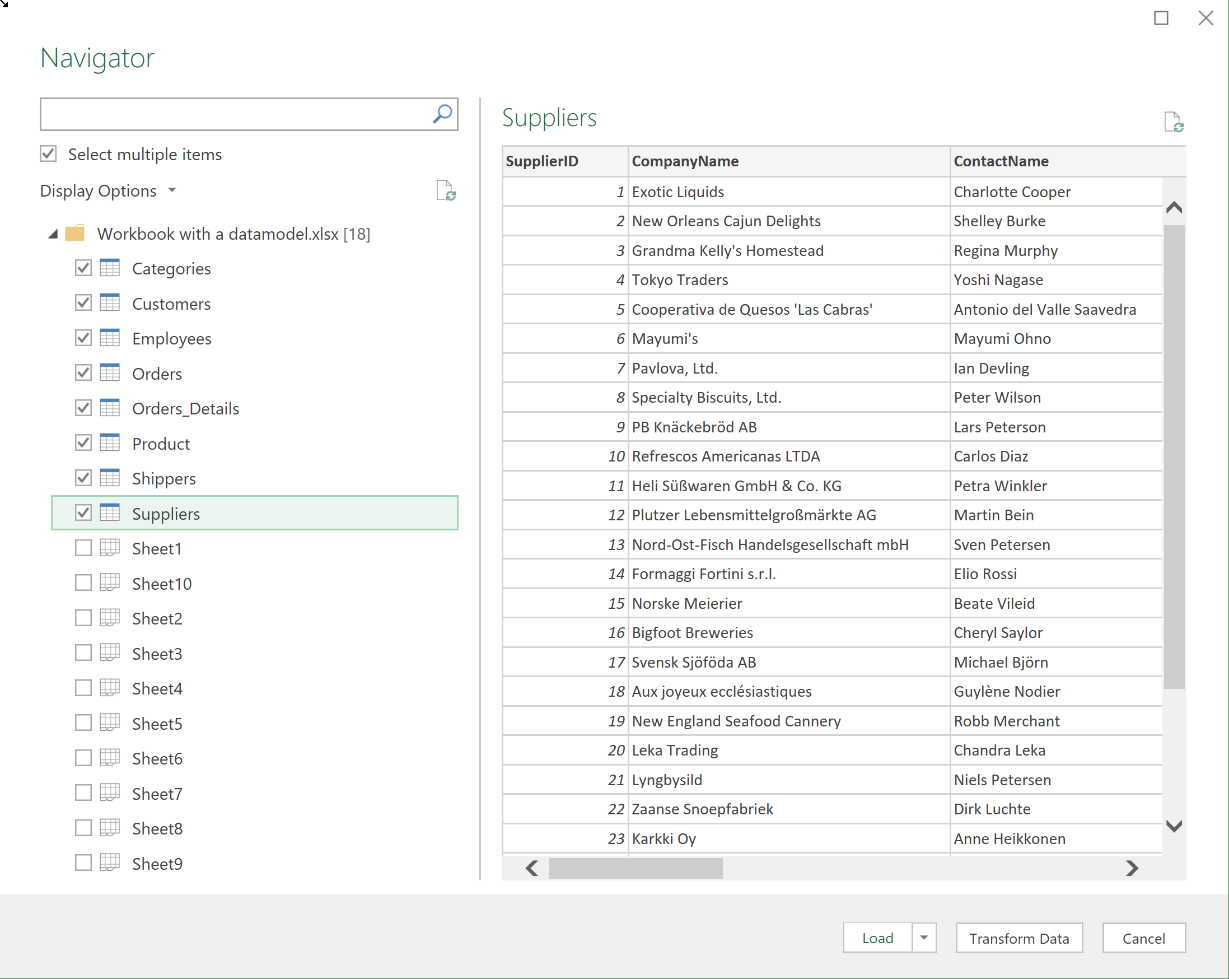Click the Customers table icon
This screenshot has height=979, width=1229.
point(110,303)
